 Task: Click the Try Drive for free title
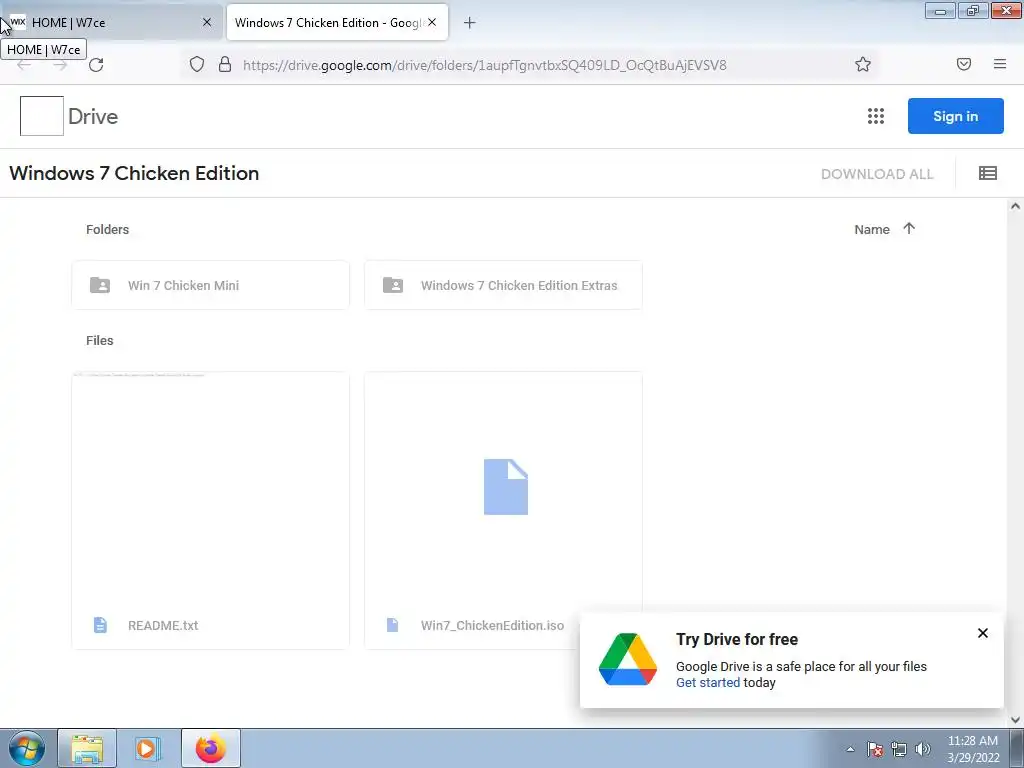[x=737, y=639]
